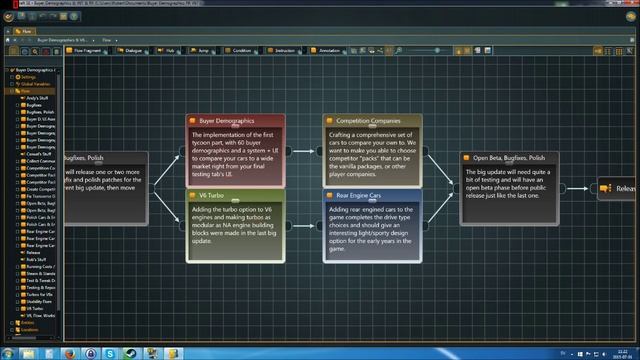Open Steam from the Windows taskbar
The width and height of the screenshot is (640, 360).
click(131, 353)
